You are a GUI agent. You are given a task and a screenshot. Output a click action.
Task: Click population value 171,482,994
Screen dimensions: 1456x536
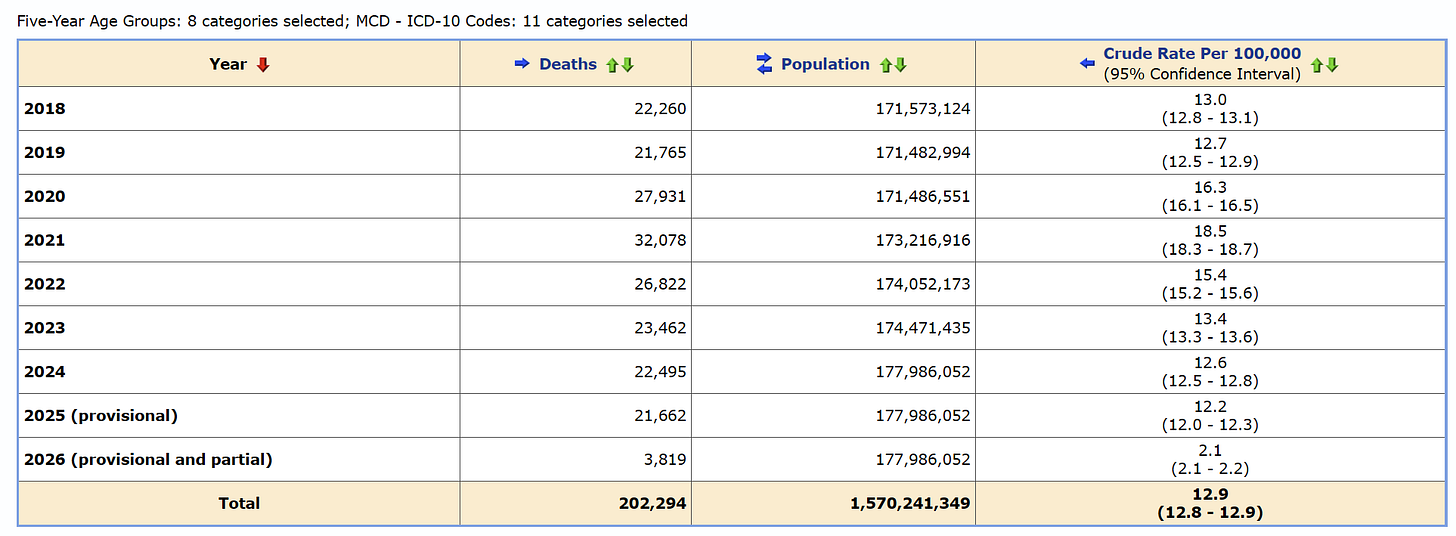click(921, 152)
